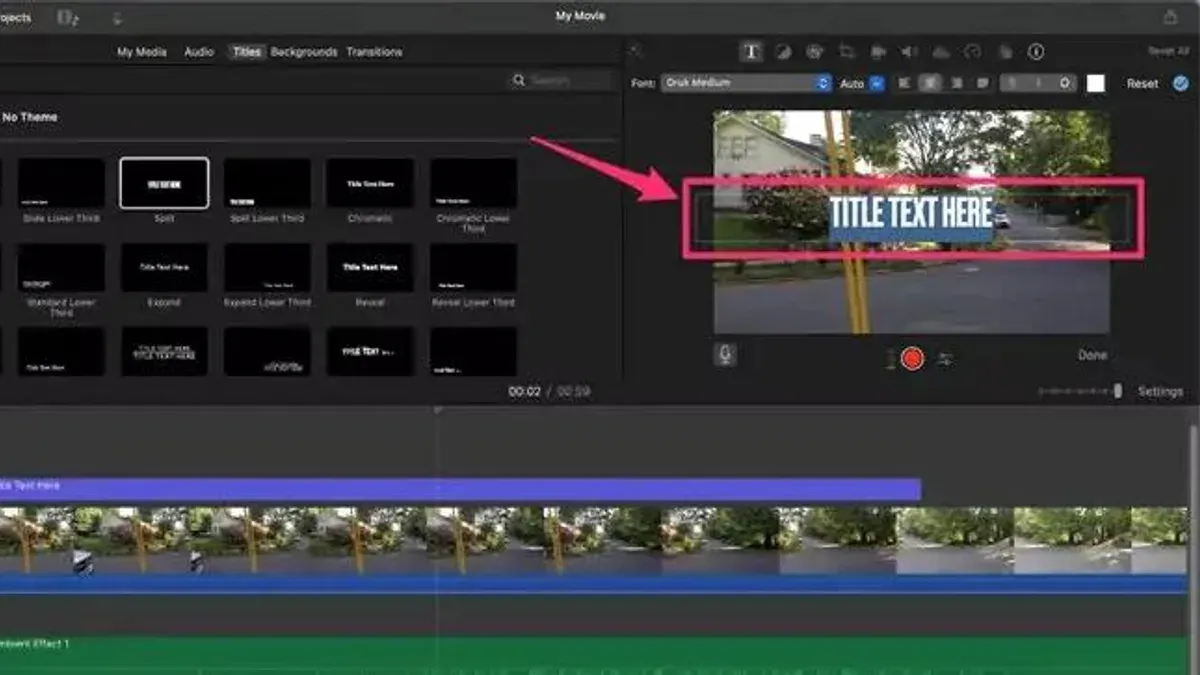This screenshot has height=675, width=1200.
Task: Choose the Reveal title thumbnail
Action: click(370, 268)
